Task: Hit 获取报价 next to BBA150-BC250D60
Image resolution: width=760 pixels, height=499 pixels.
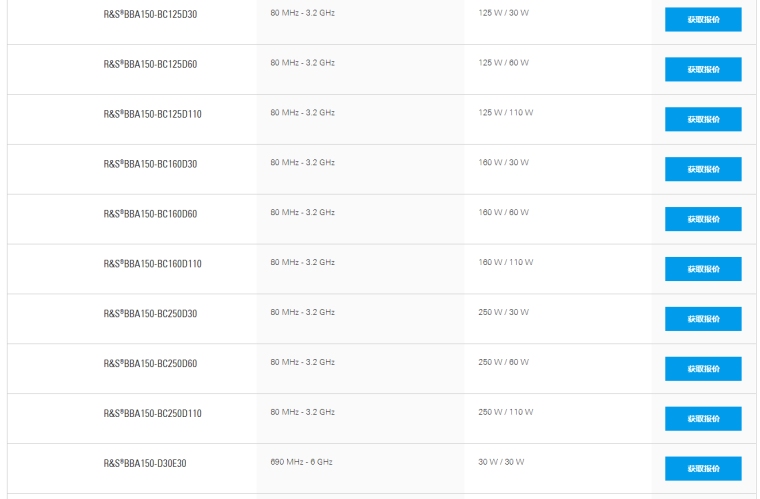Action: coord(703,369)
